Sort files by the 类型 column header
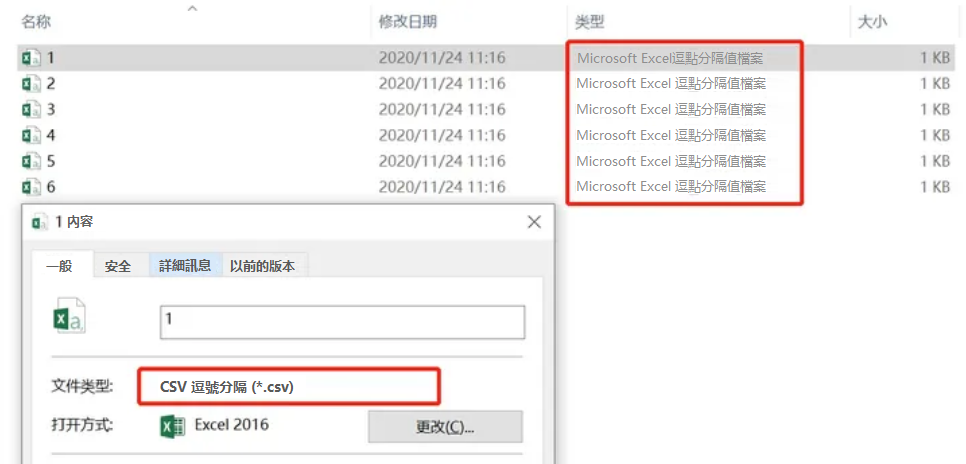This screenshot has height=464, width=966. pos(590,22)
